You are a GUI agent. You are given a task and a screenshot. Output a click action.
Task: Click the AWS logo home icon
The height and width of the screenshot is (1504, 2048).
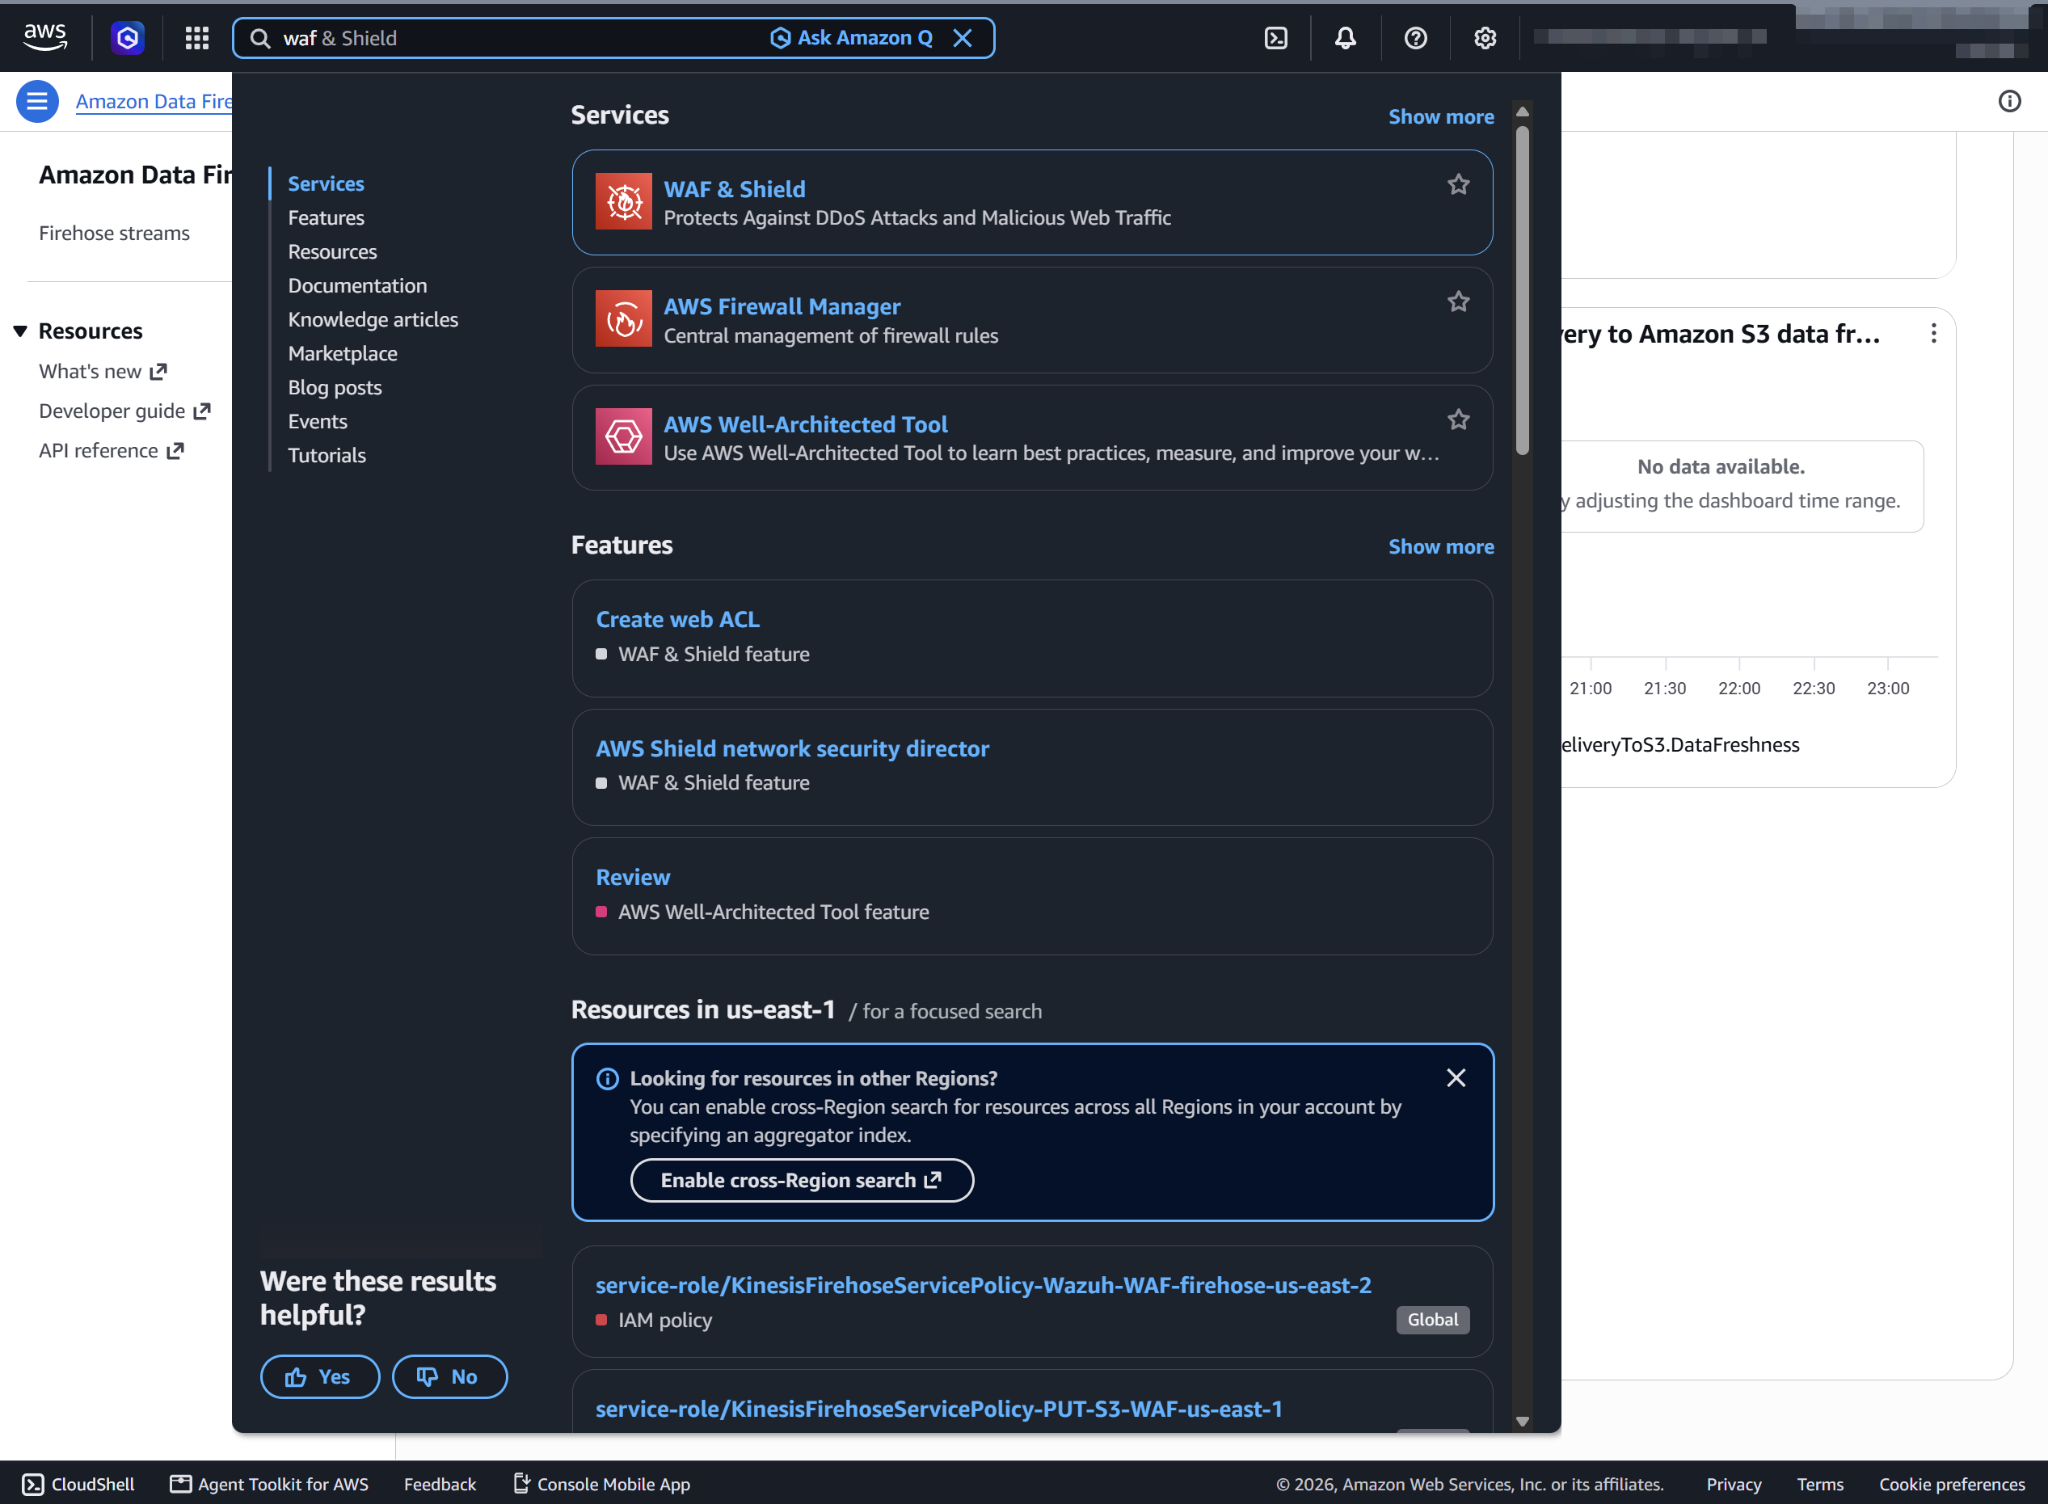tap(45, 37)
